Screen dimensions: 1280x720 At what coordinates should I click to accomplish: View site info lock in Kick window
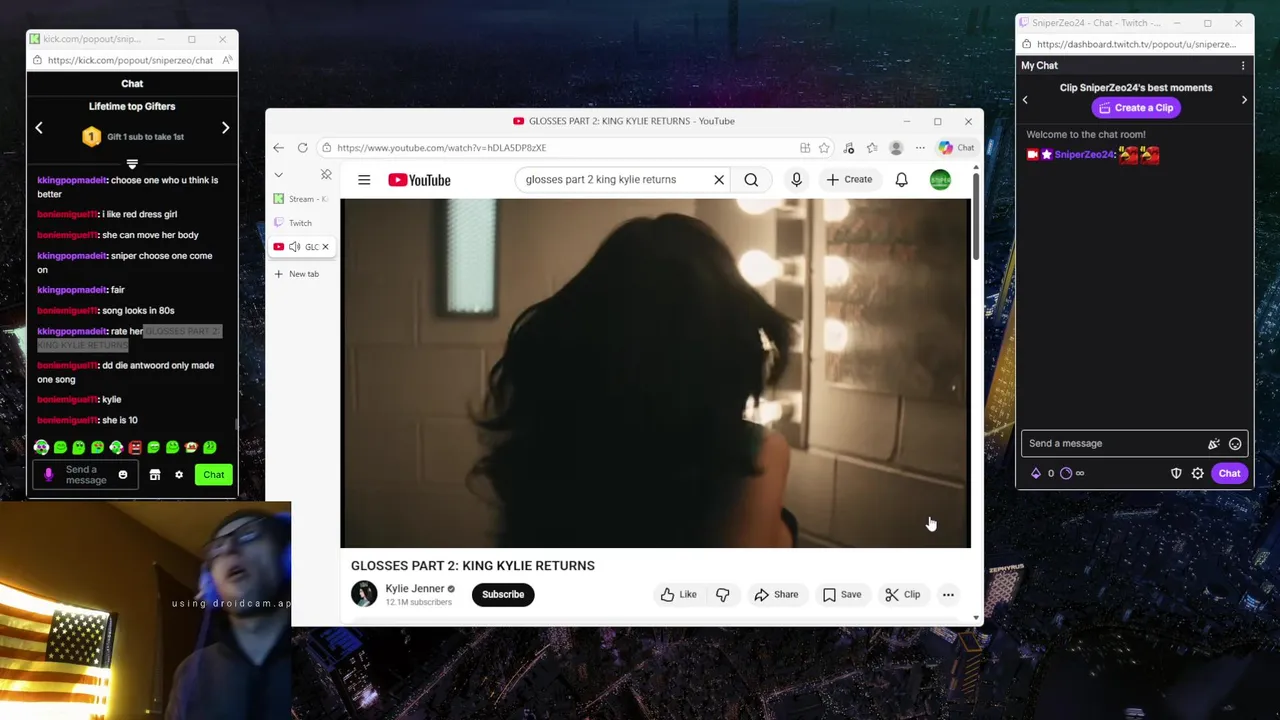37,60
